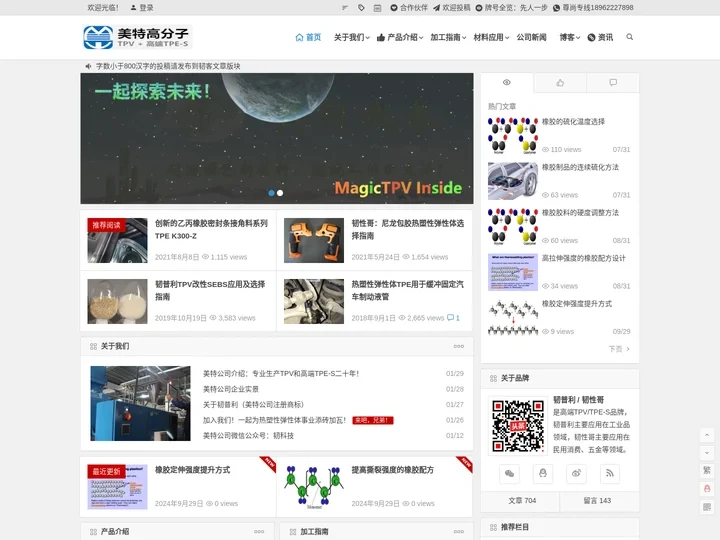Screen dimensions: 720x540
Task: Open article 提高撕裂强度的橡胶配方
Action: [393, 470]
